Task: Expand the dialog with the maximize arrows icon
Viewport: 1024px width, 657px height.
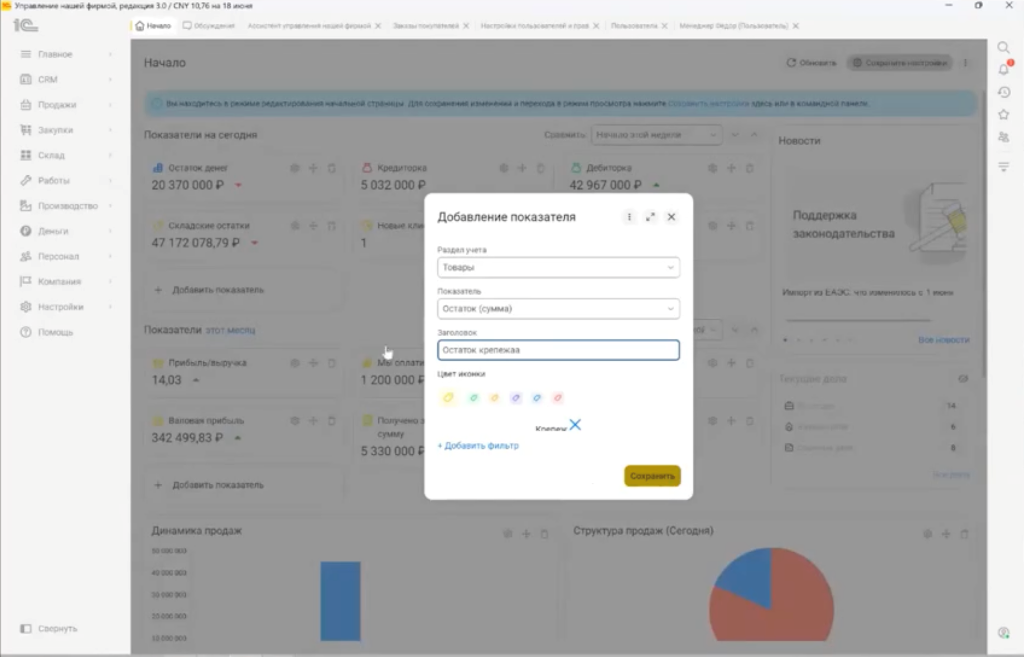Action: coord(650,217)
